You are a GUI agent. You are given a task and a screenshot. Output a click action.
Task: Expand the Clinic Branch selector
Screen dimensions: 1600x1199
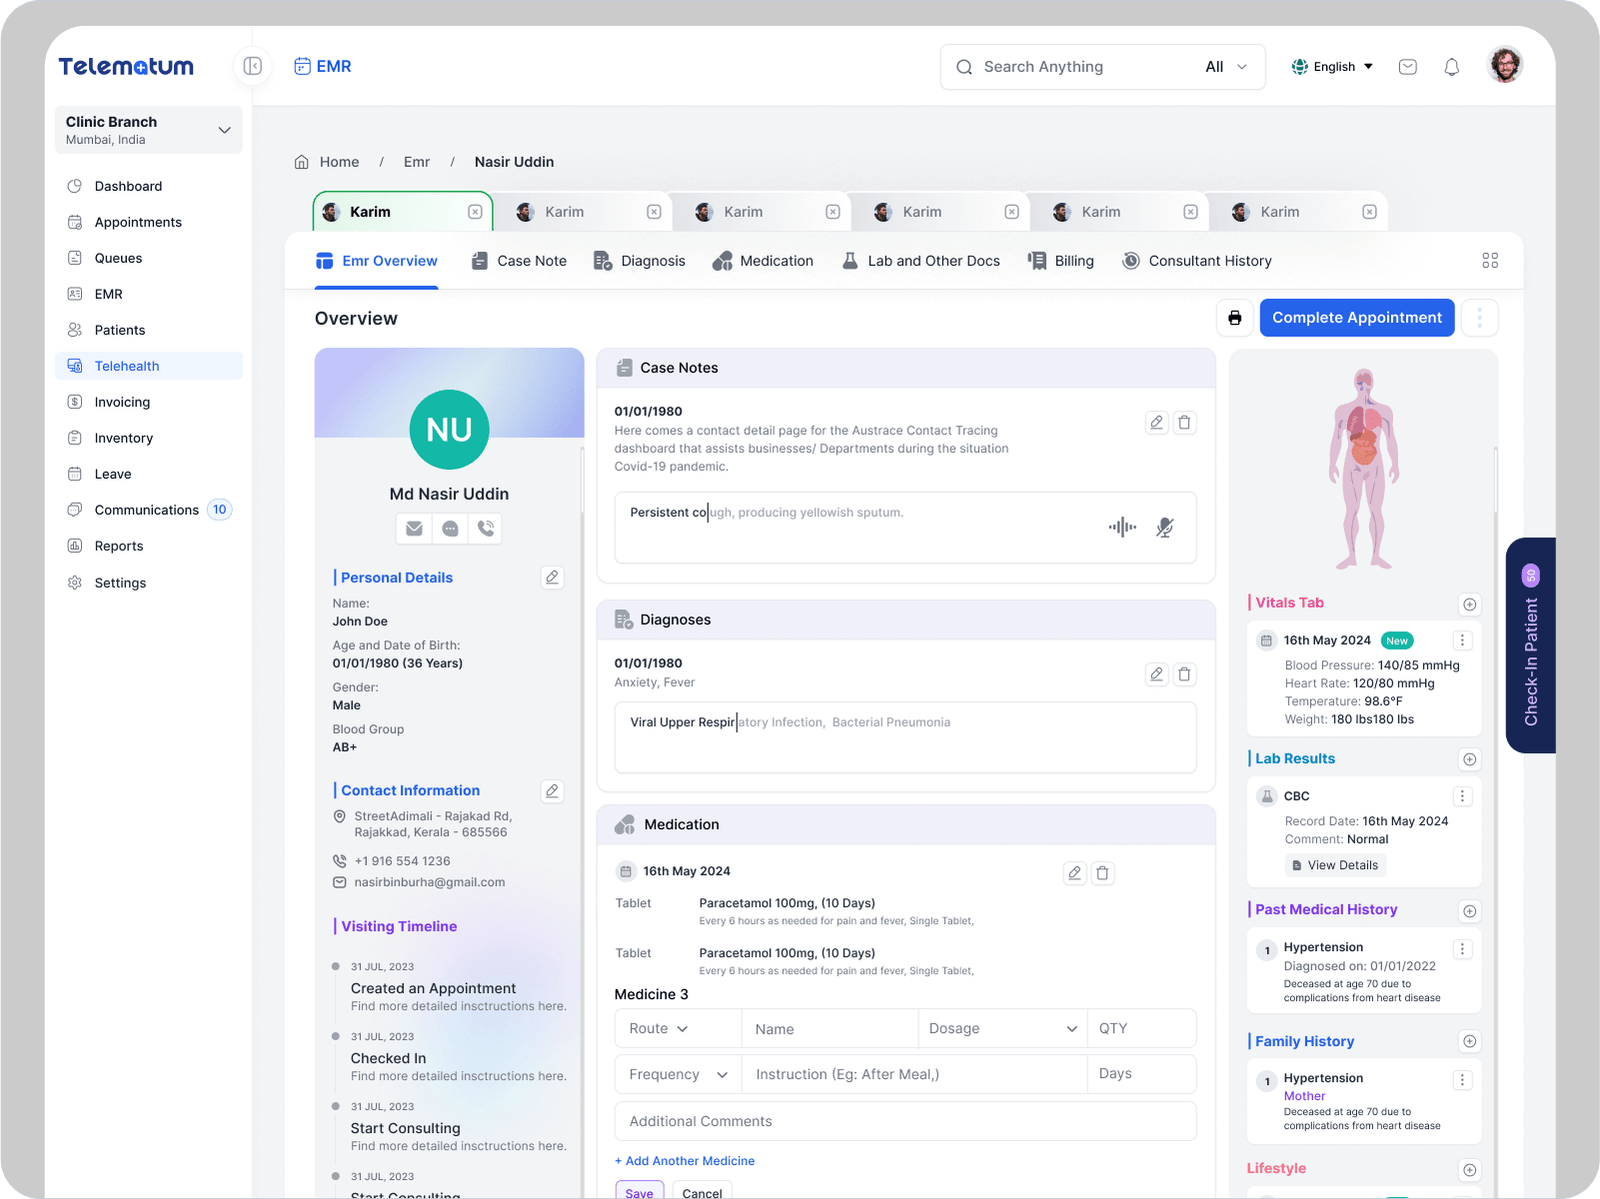coord(224,130)
